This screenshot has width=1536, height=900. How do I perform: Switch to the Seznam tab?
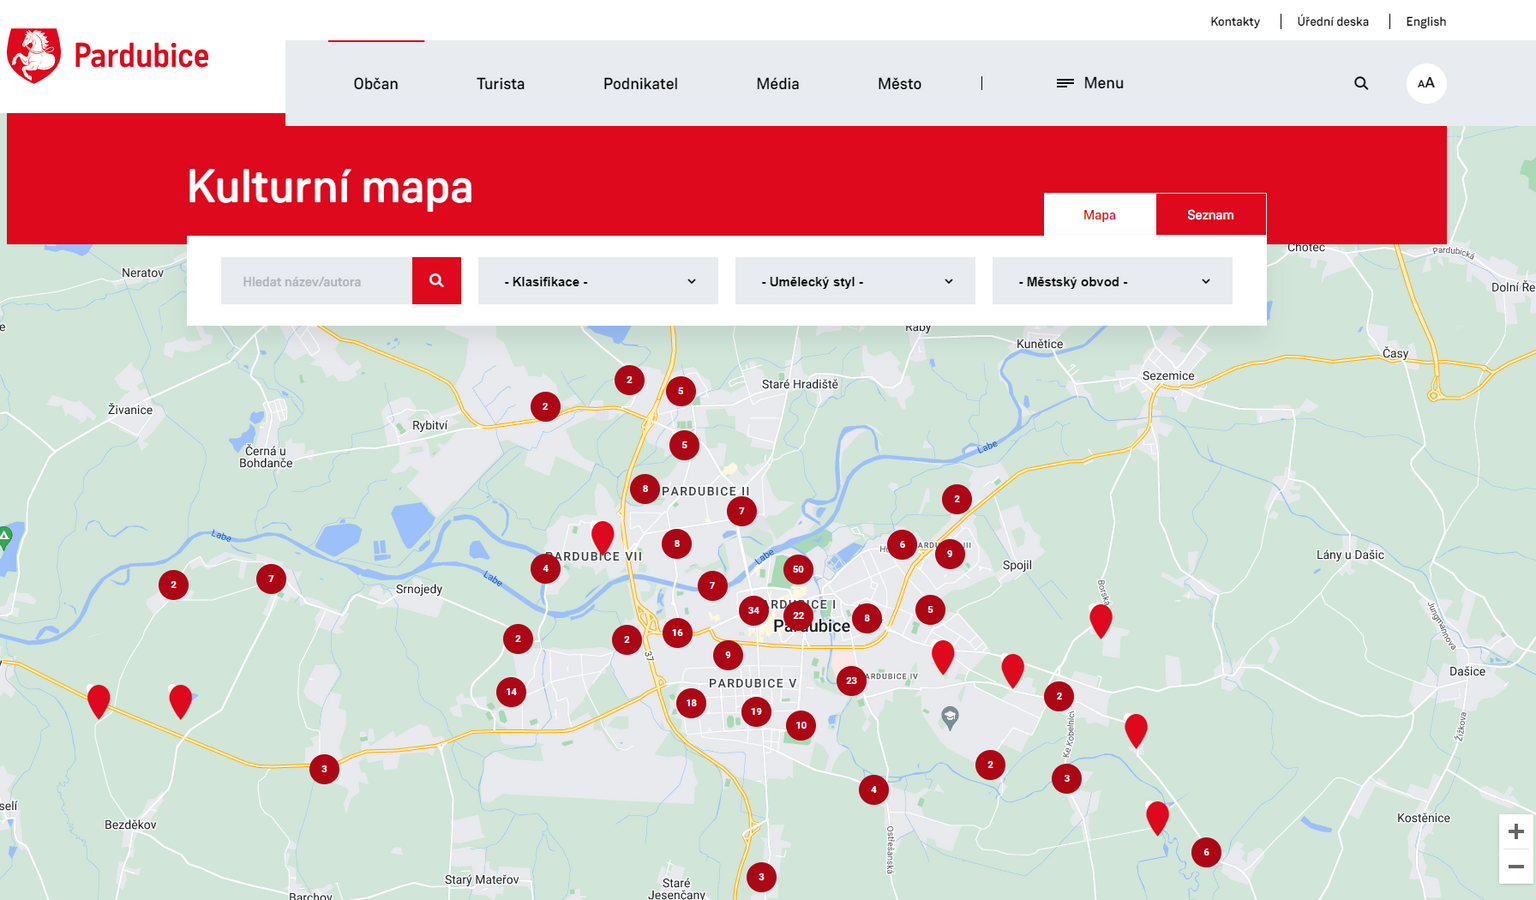click(x=1210, y=215)
